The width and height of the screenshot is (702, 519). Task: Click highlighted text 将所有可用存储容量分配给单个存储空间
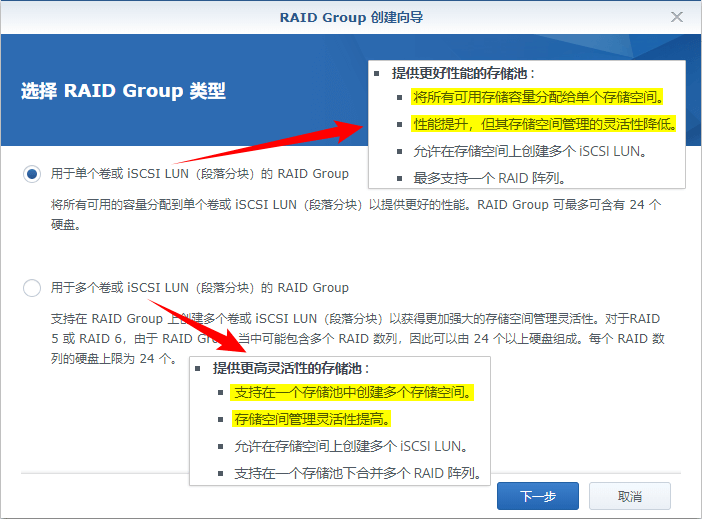[537, 97]
